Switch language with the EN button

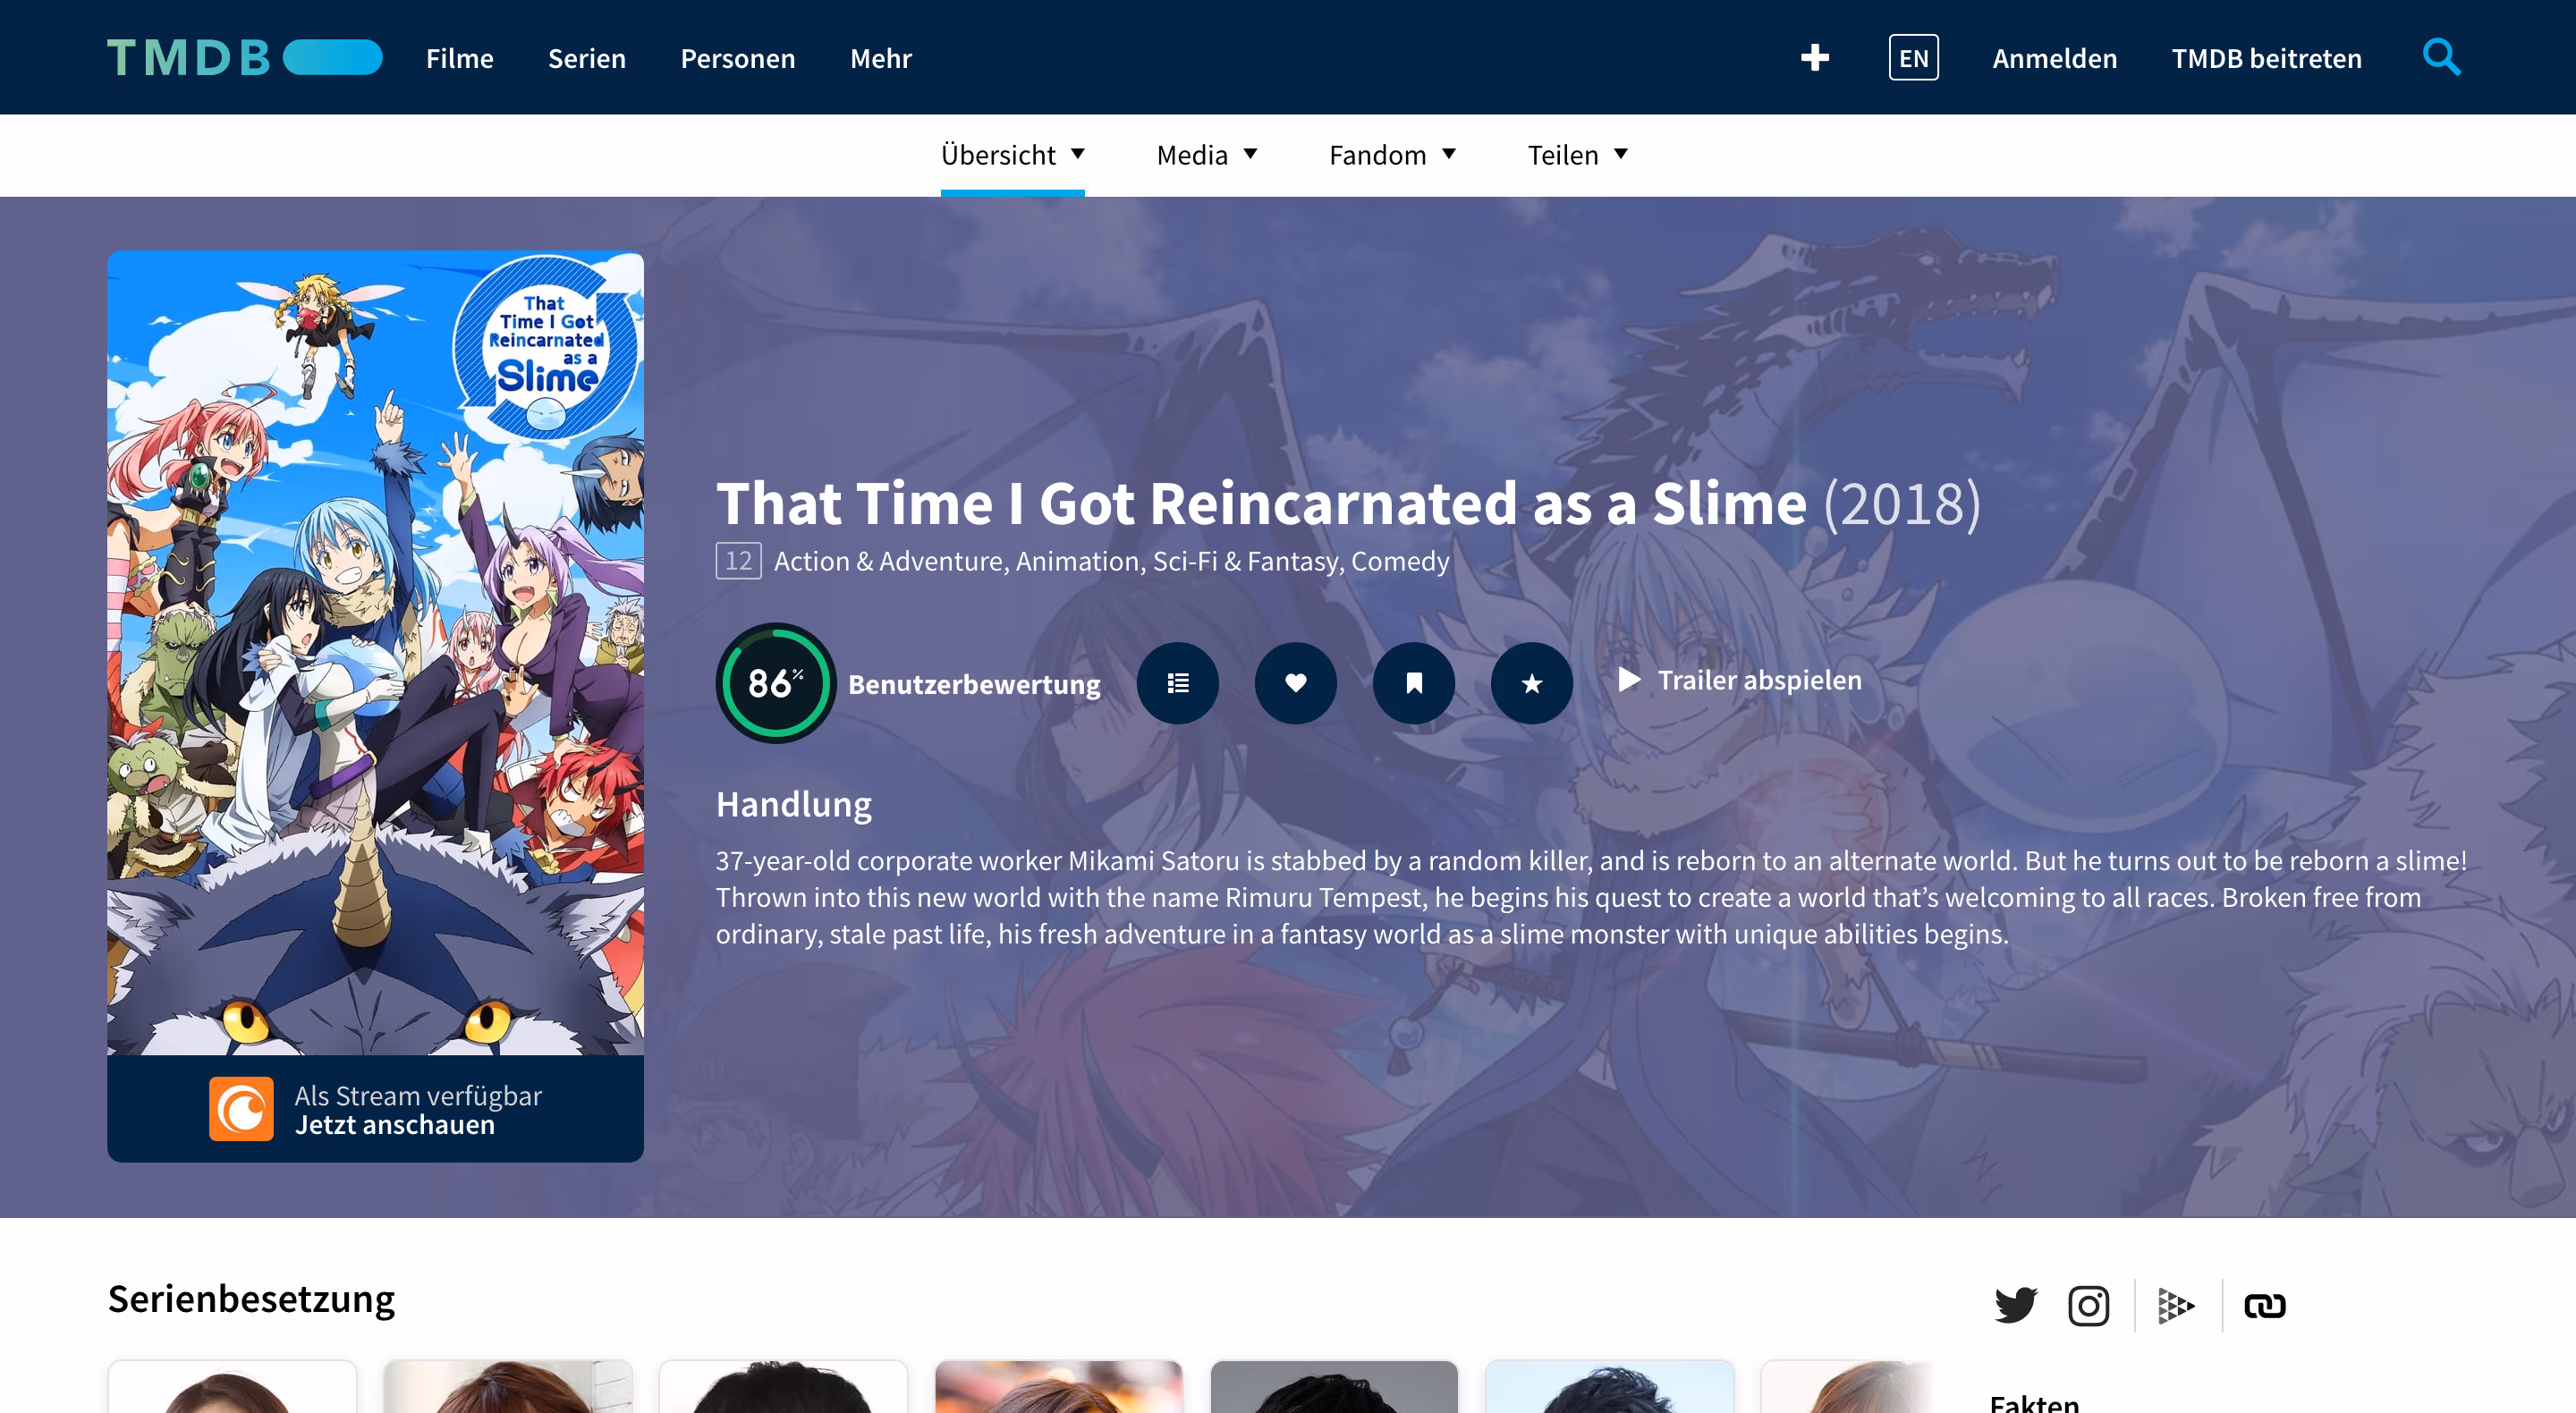click(1913, 58)
